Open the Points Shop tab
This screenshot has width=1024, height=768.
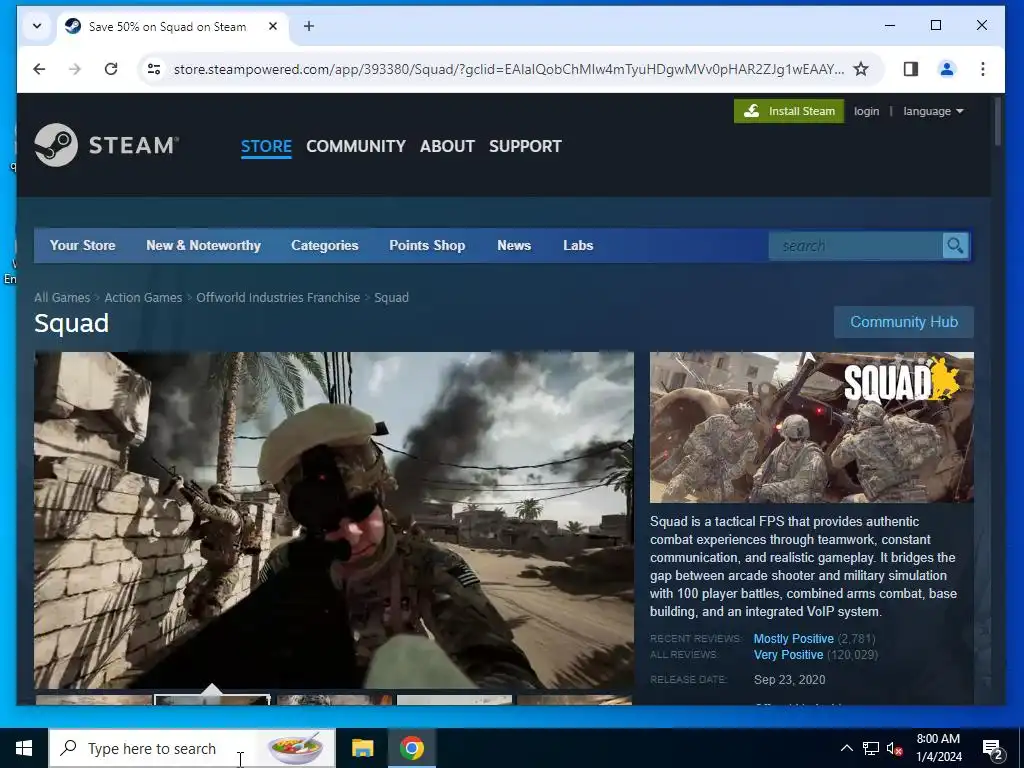(x=427, y=246)
